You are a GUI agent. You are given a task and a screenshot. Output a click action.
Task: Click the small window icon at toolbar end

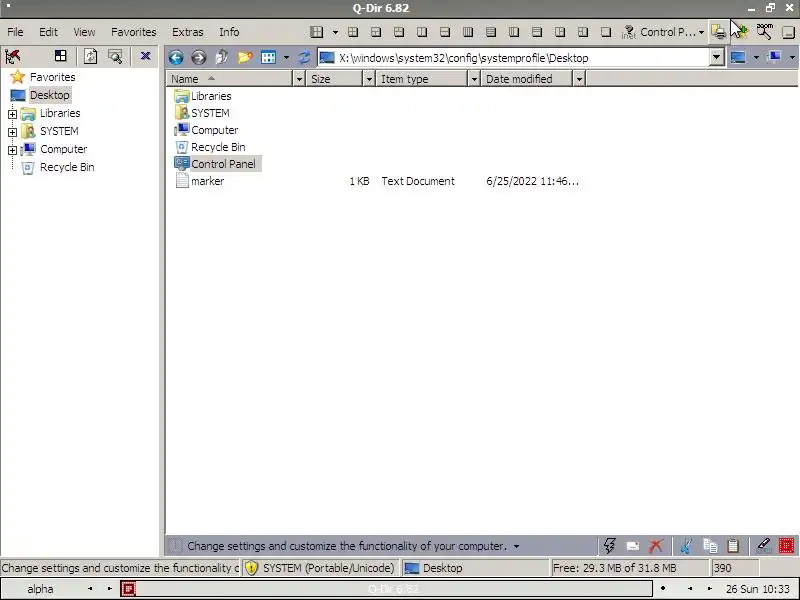tap(788, 32)
